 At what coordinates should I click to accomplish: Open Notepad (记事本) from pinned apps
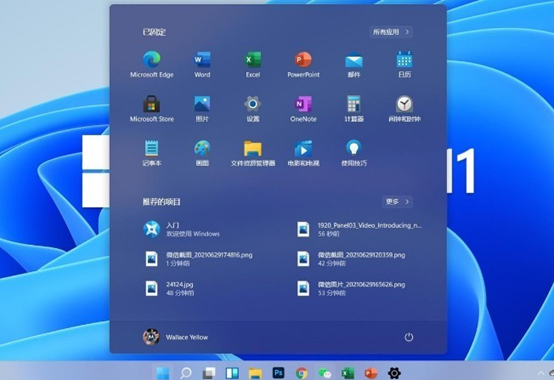click(x=152, y=153)
